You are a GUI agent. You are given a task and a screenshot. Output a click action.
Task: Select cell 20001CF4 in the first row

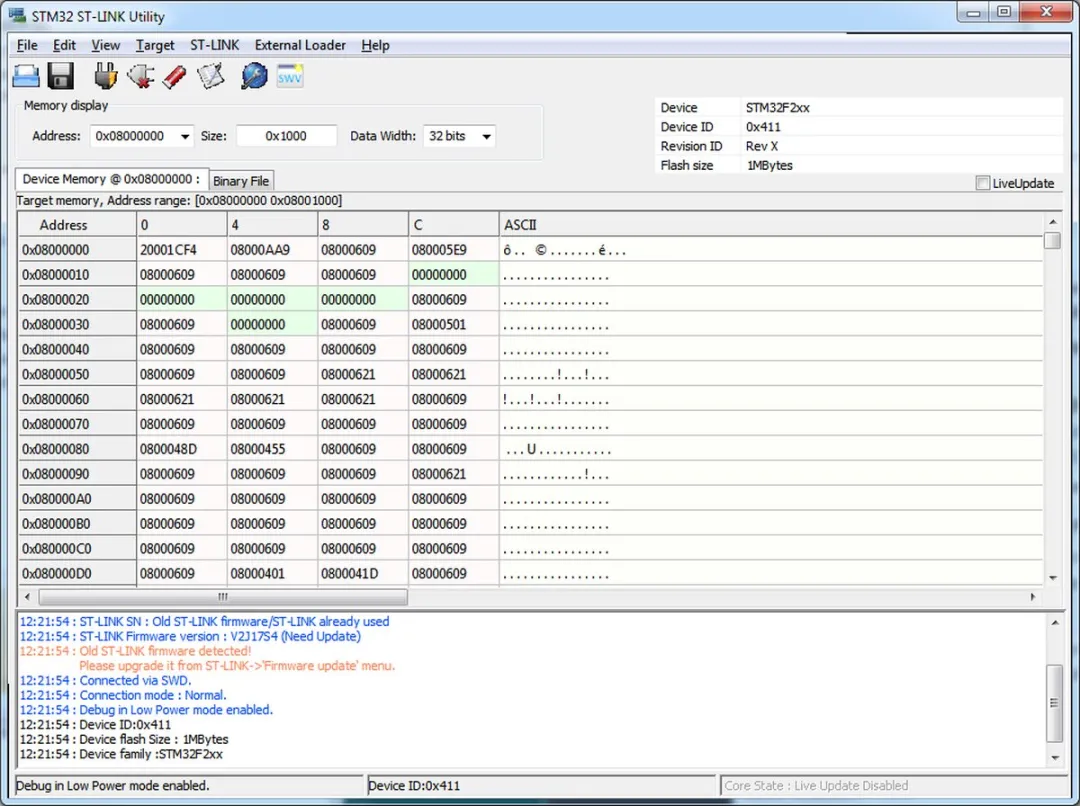(x=182, y=250)
